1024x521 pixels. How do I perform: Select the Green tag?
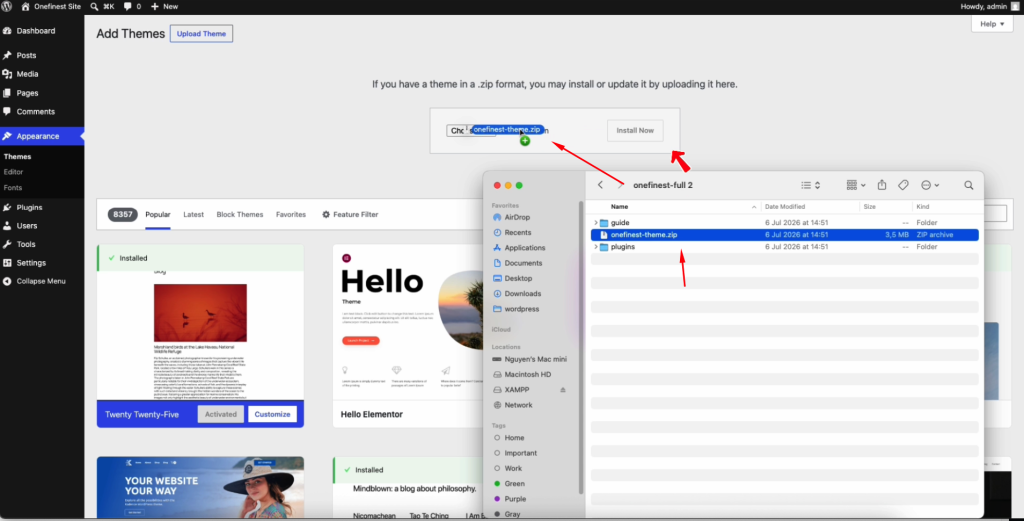509,484
